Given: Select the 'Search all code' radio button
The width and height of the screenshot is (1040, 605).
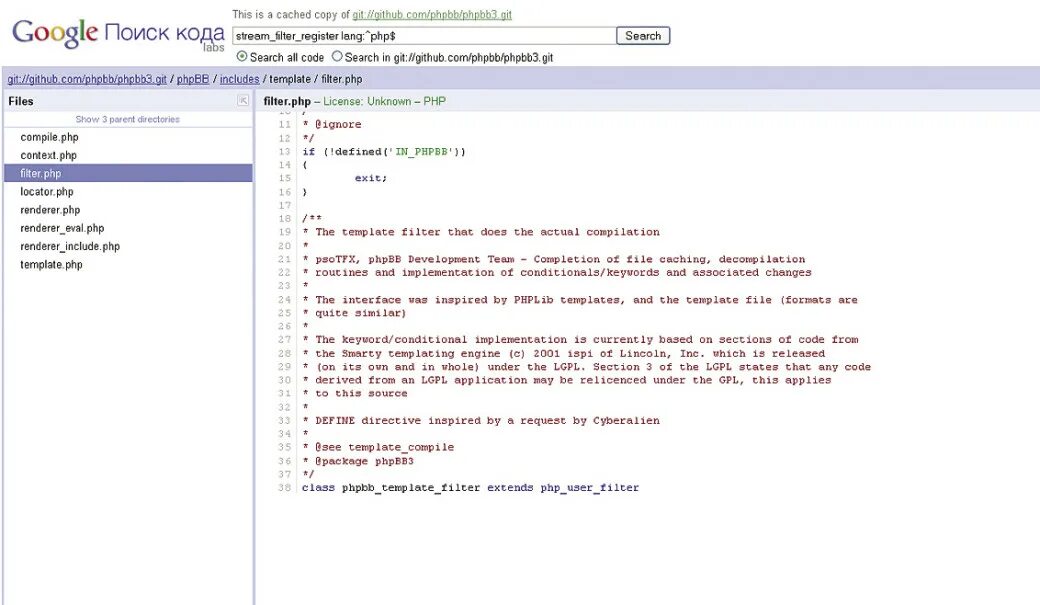Looking at the screenshot, I should pyautogui.click(x=242, y=56).
